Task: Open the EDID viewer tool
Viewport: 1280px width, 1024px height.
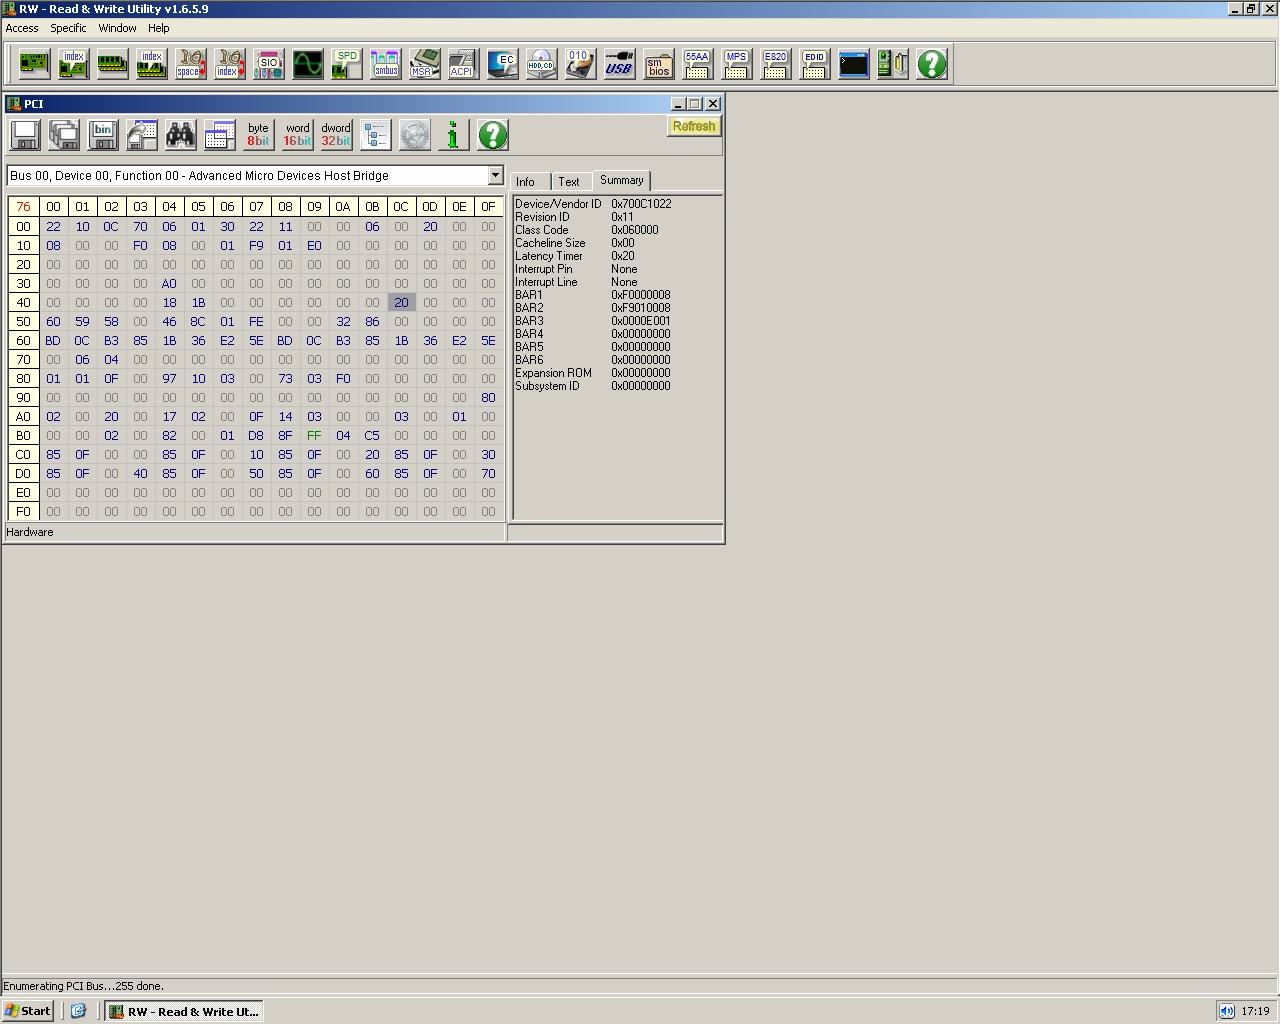Action: pyautogui.click(x=815, y=64)
